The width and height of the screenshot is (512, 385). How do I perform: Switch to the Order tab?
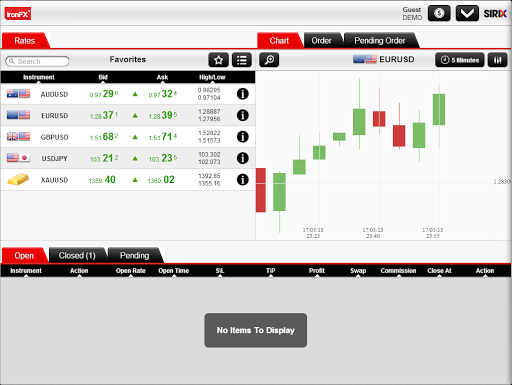[x=322, y=41]
